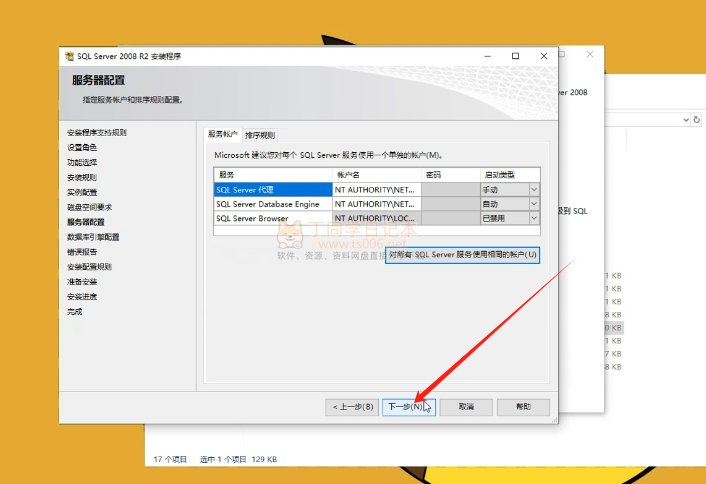Click 数据库引擎配置 step in sidebar
706x484 pixels.
pyautogui.click(x=93, y=237)
